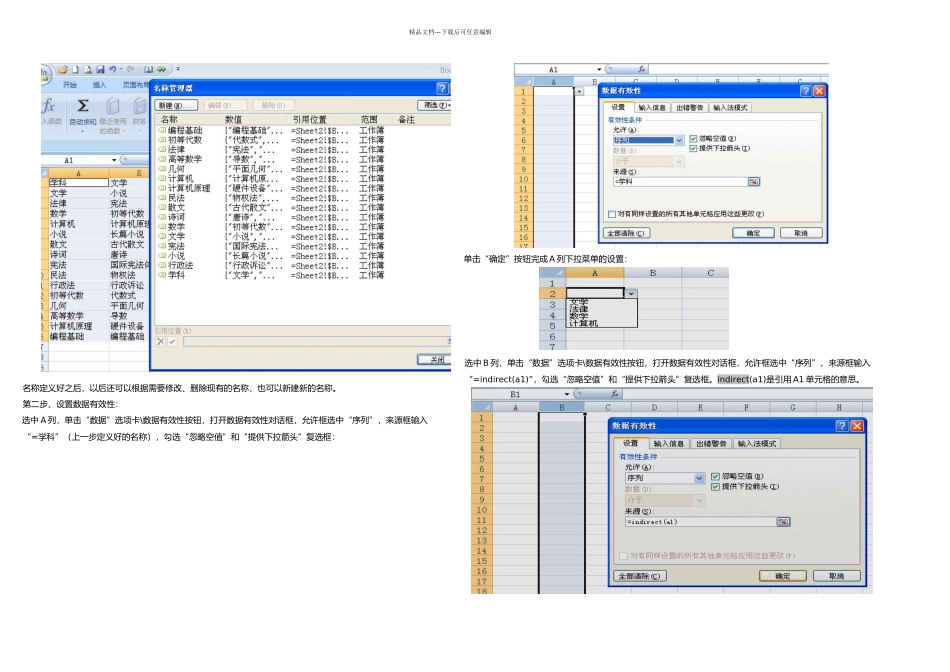Image resolution: width=950 pixels, height=672 pixels.
Task: Click the Save floppy icon in quick toolbar
Action: (100, 70)
